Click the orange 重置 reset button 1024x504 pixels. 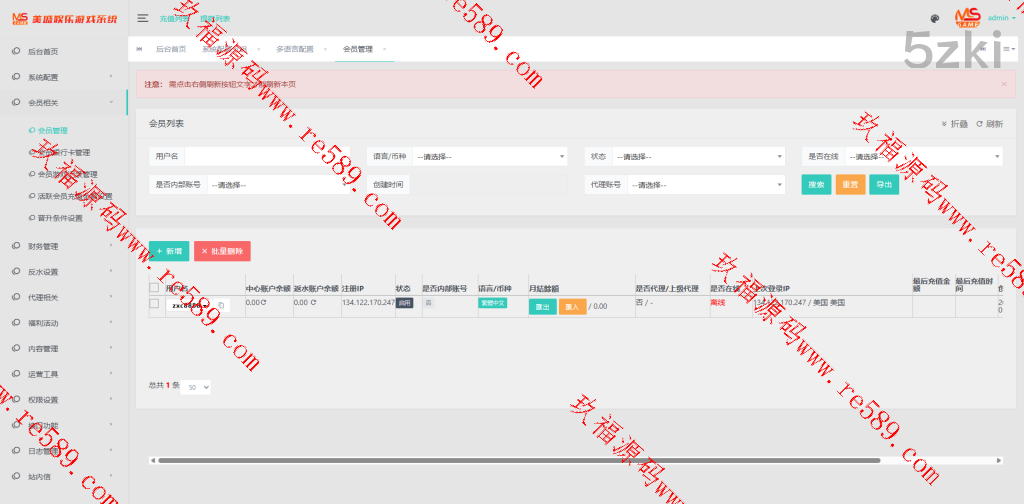[x=850, y=185]
